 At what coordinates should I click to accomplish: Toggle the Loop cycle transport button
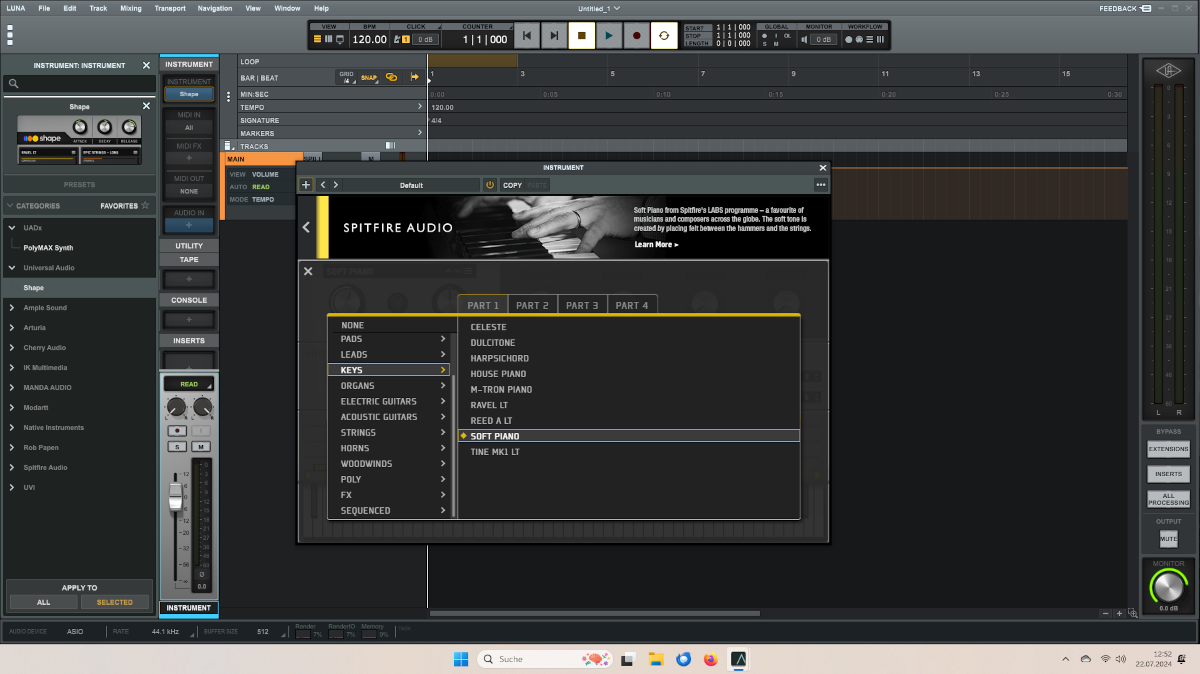point(664,37)
